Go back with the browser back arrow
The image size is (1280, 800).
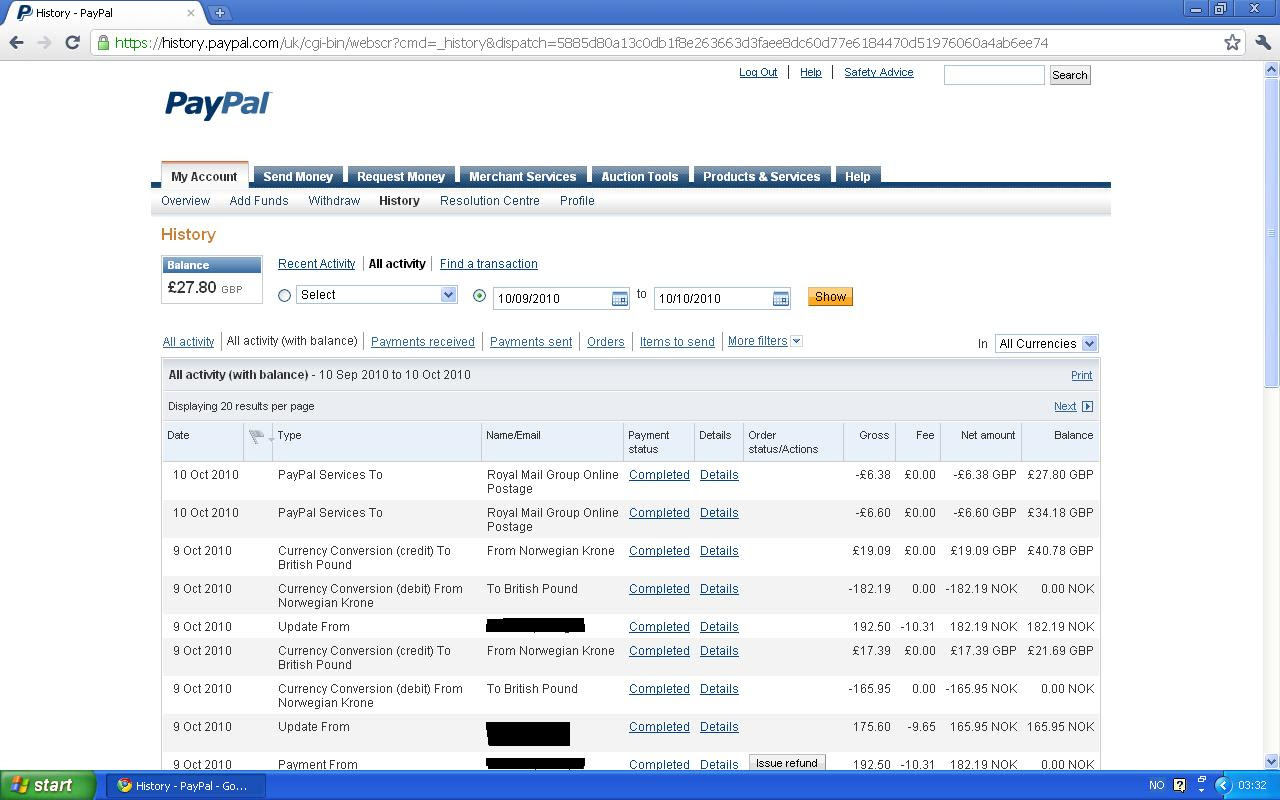tap(16, 43)
